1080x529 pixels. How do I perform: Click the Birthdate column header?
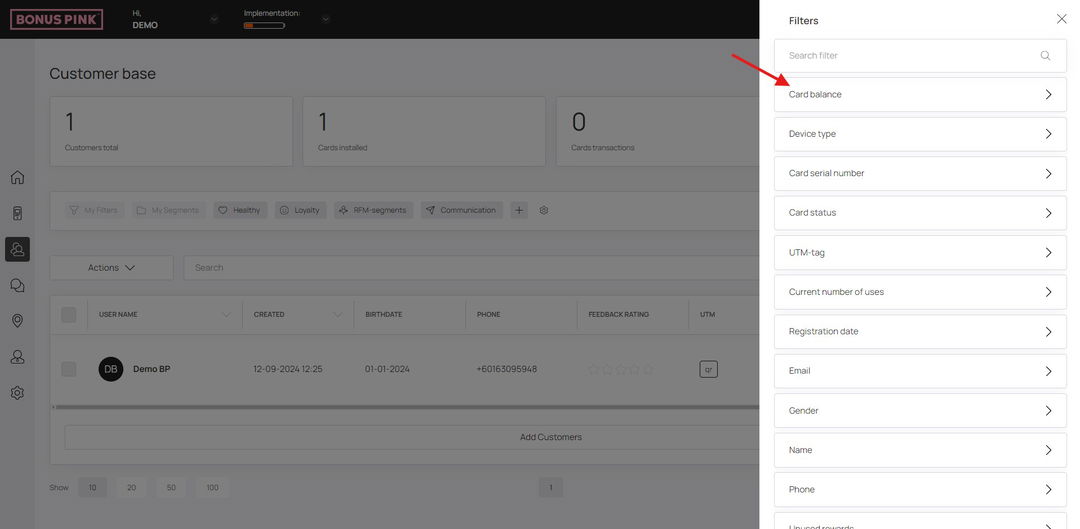point(384,315)
